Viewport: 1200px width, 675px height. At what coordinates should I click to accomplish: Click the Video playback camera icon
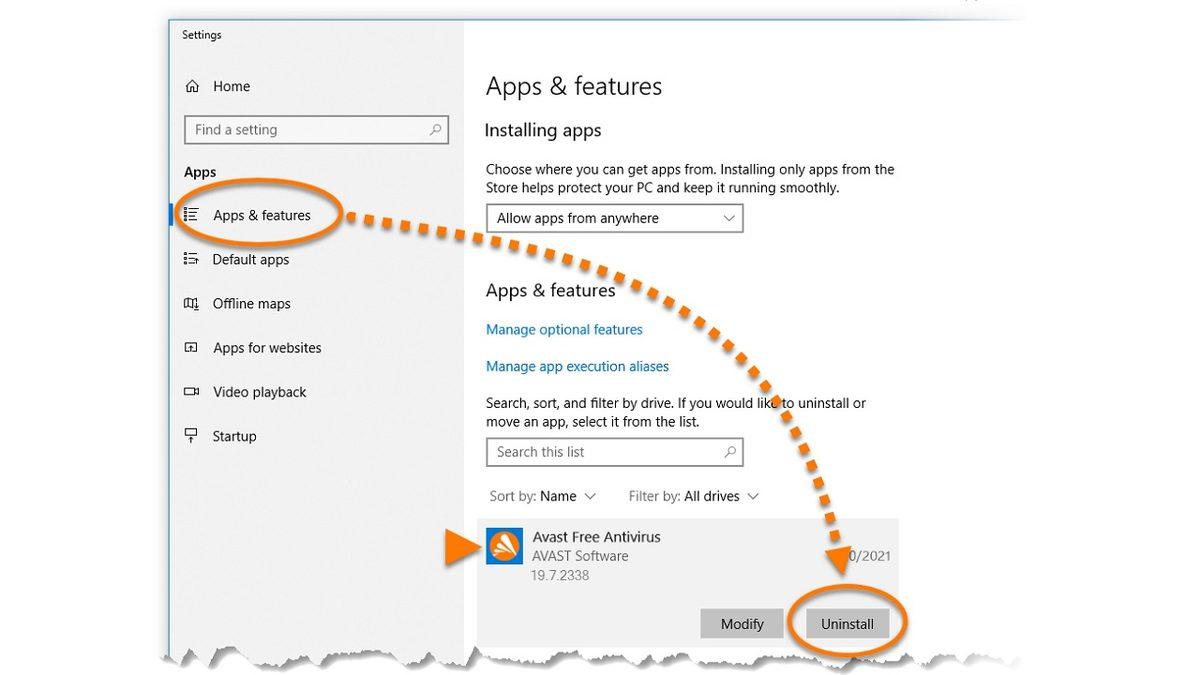[x=191, y=392]
